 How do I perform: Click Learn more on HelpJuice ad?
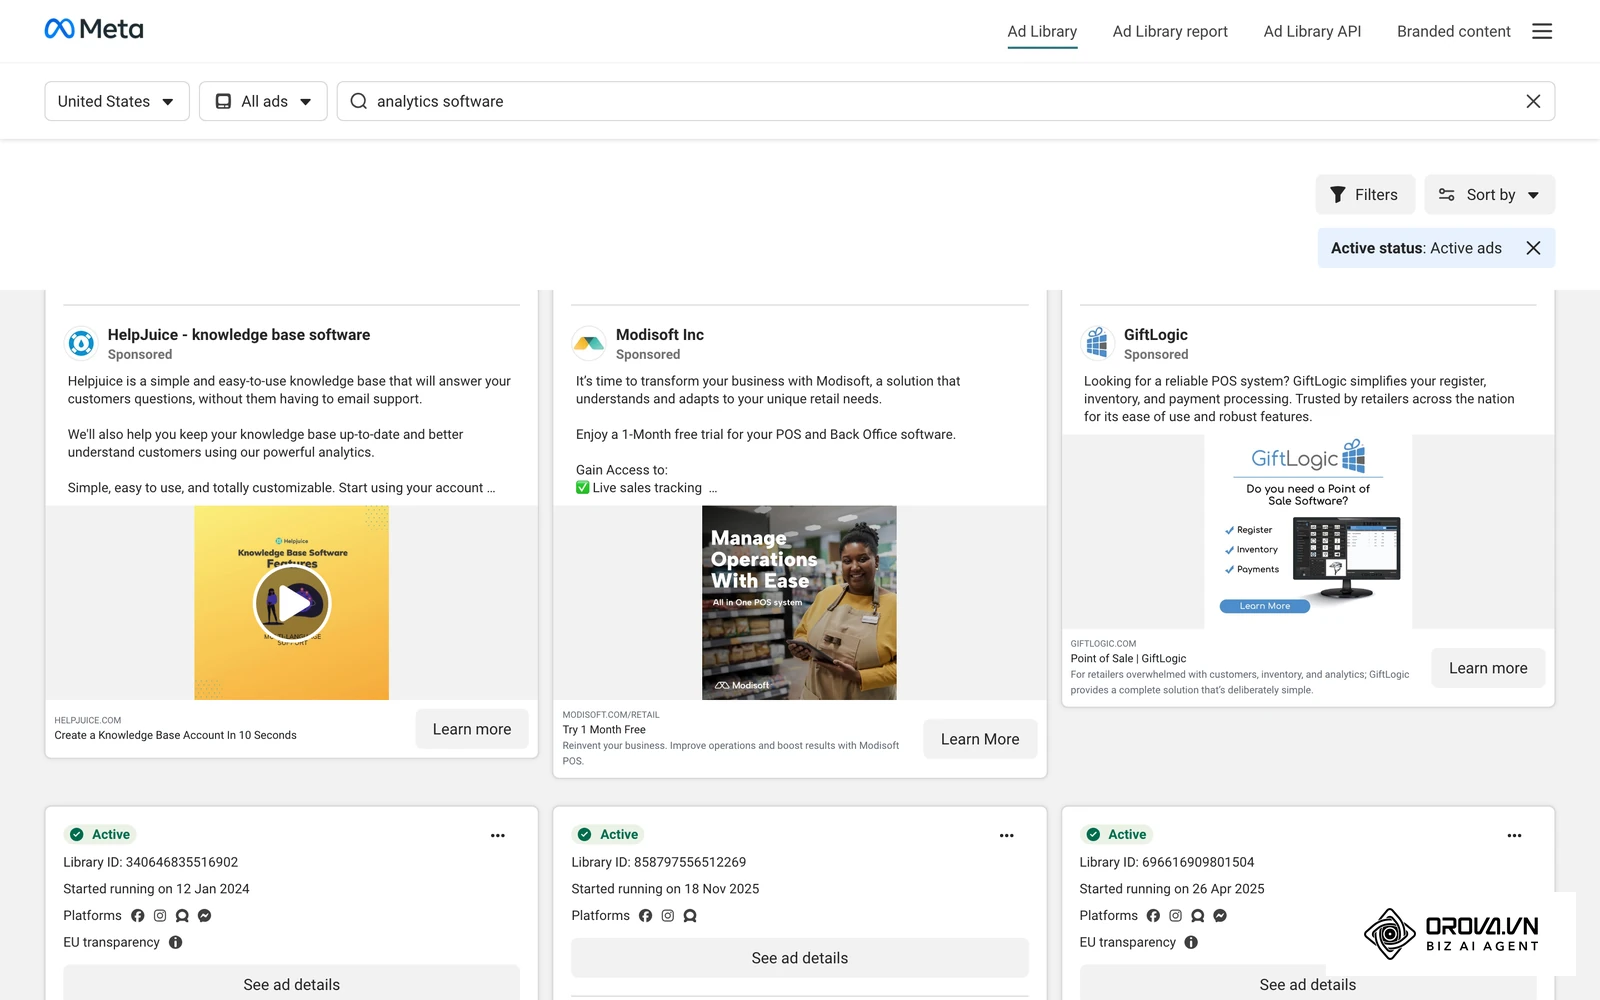[x=472, y=729]
